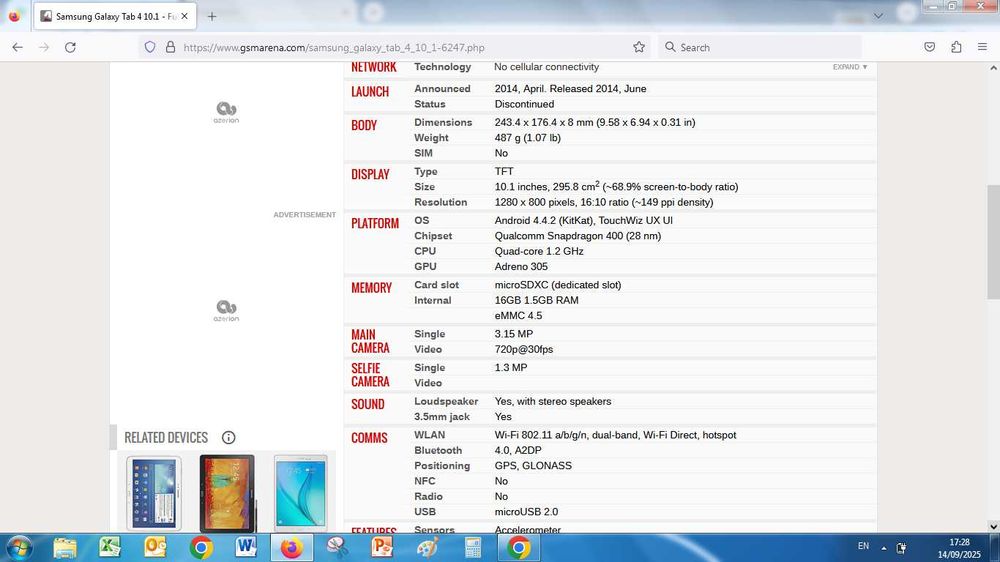The image size is (1000, 562).
Task: Open Paint from the taskbar
Action: point(427,547)
